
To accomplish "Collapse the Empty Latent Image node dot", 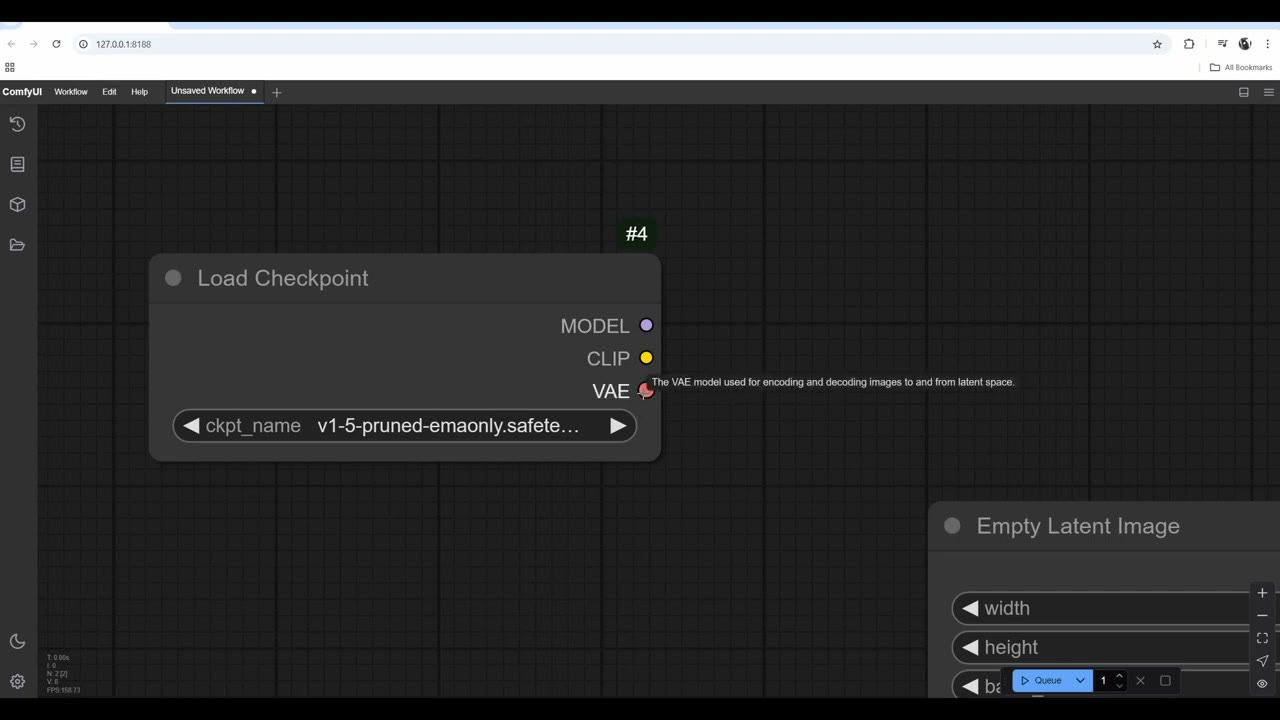I will point(952,526).
